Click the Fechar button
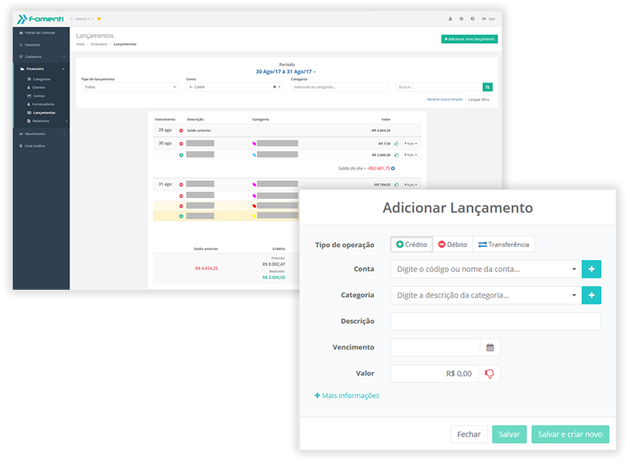Image resolution: width=630 pixels, height=464 pixels. 469,434
